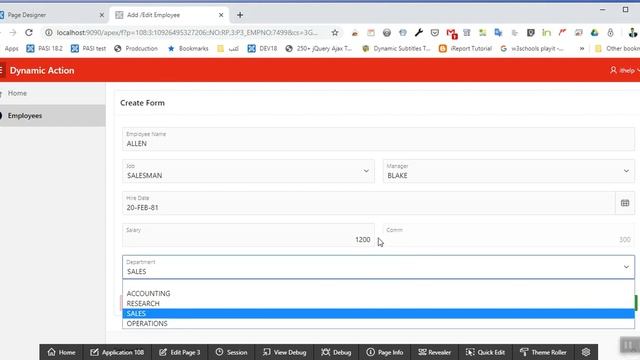Toggle Debug in the developer toolbar
Screen dimensions: 640x360
pyautogui.click(x=336, y=352)
